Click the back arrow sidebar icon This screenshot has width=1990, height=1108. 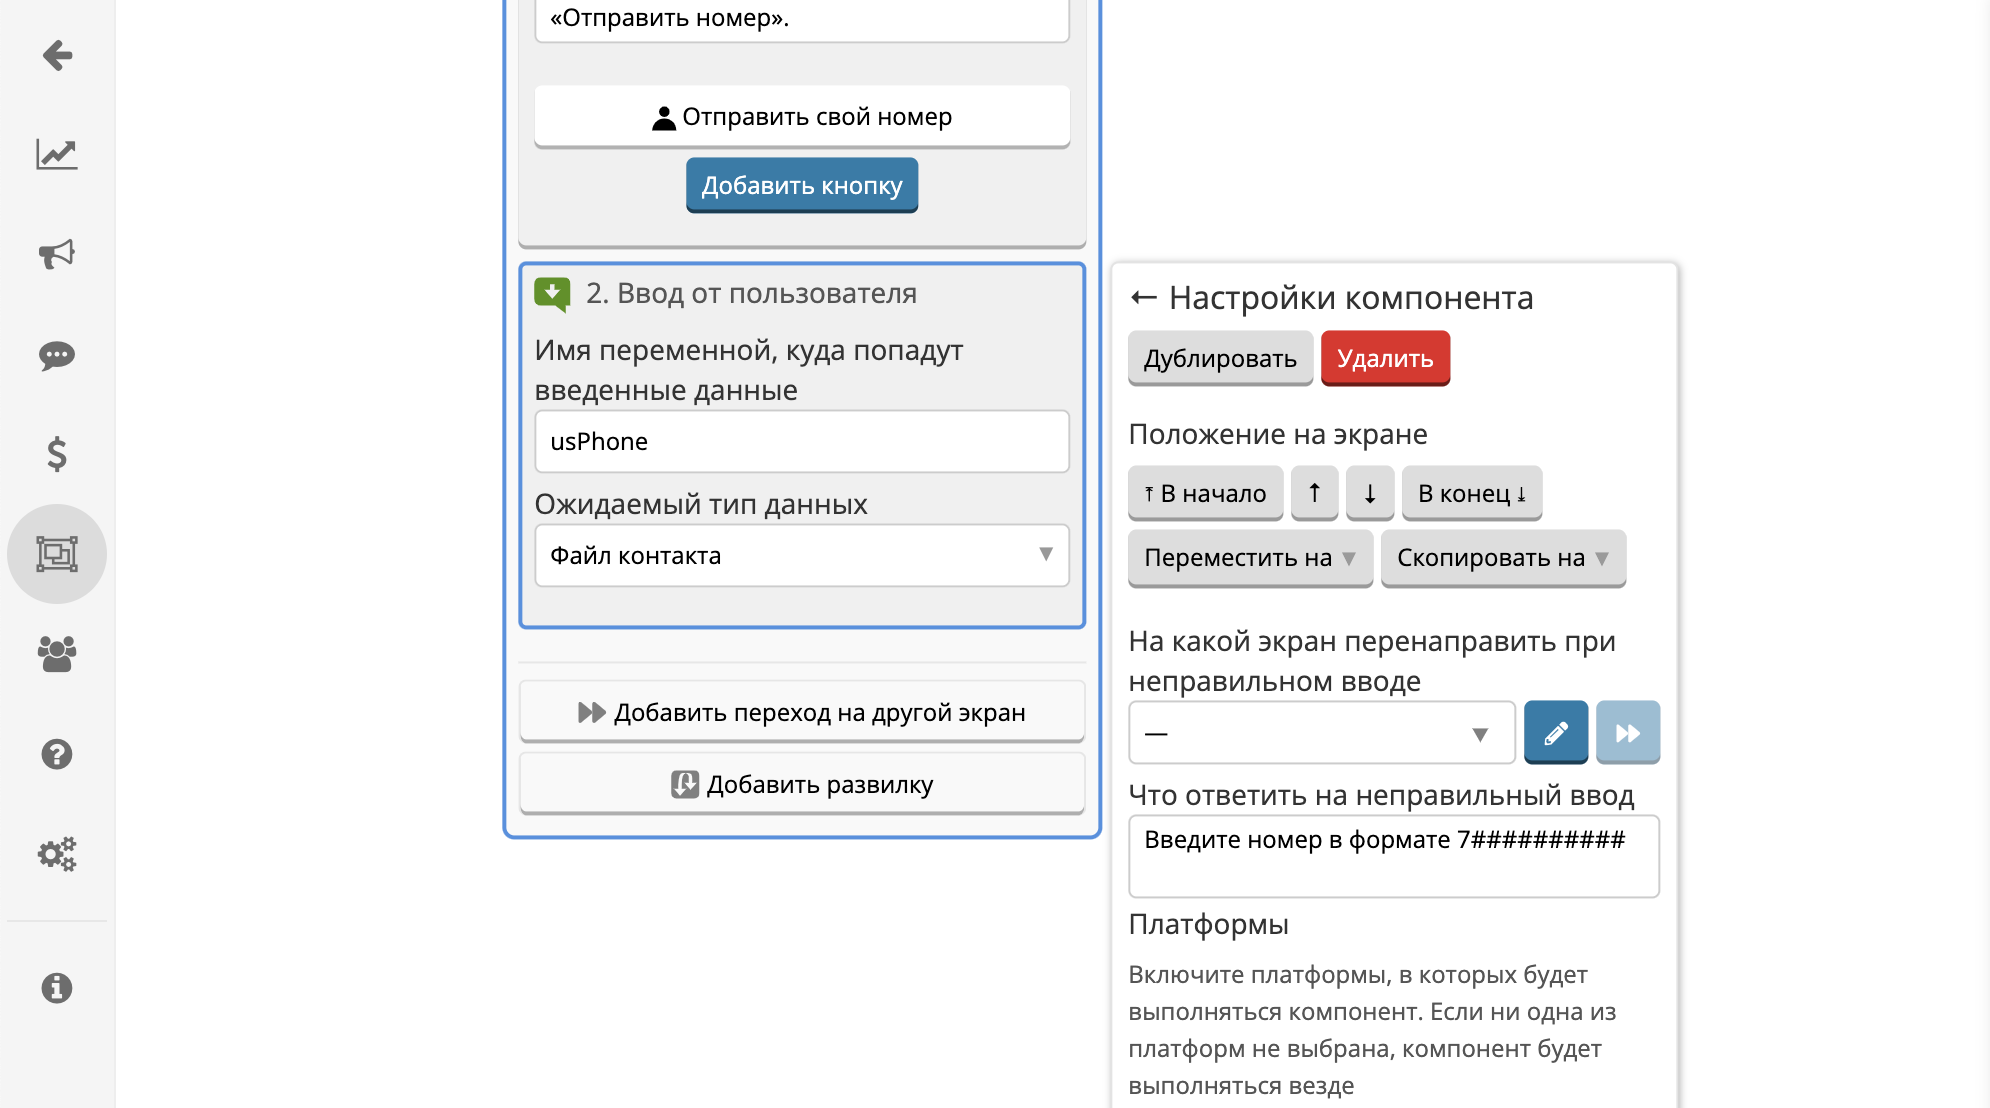click(x=57, y=55)
